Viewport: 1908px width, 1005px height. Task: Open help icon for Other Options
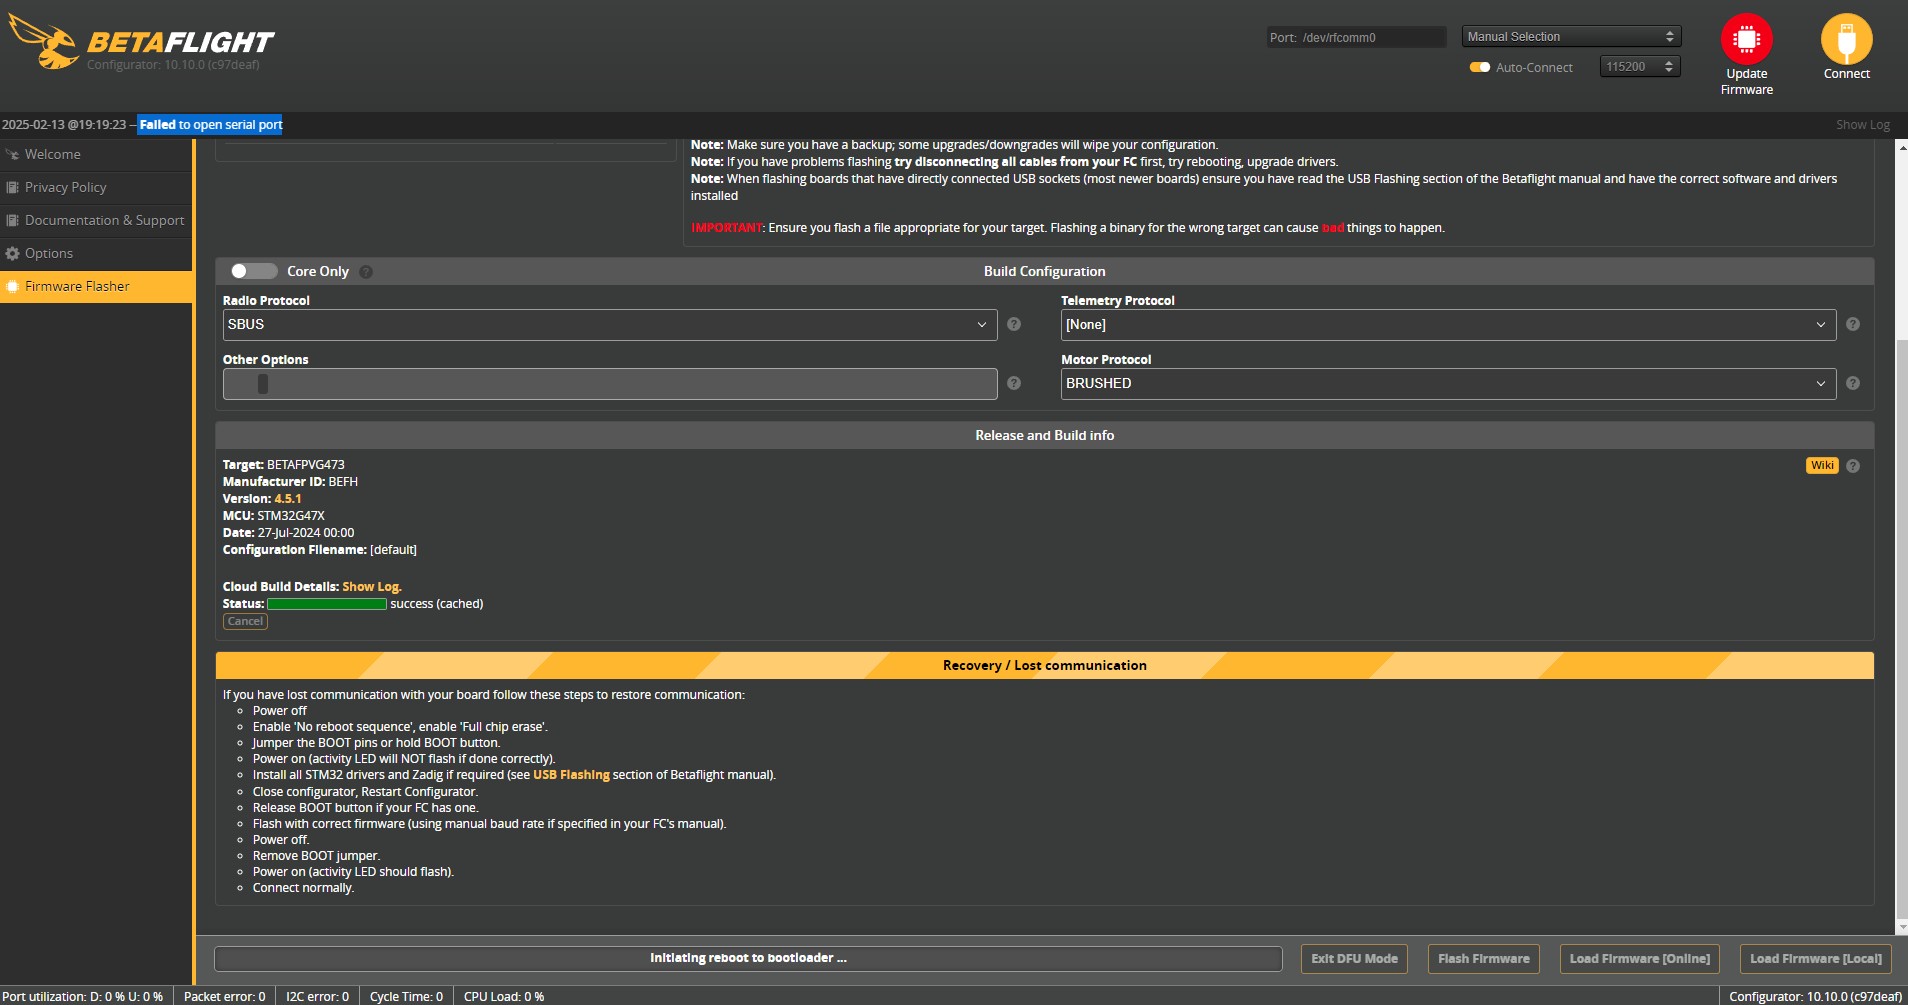pyautogui.click(x=1014, y=383)
